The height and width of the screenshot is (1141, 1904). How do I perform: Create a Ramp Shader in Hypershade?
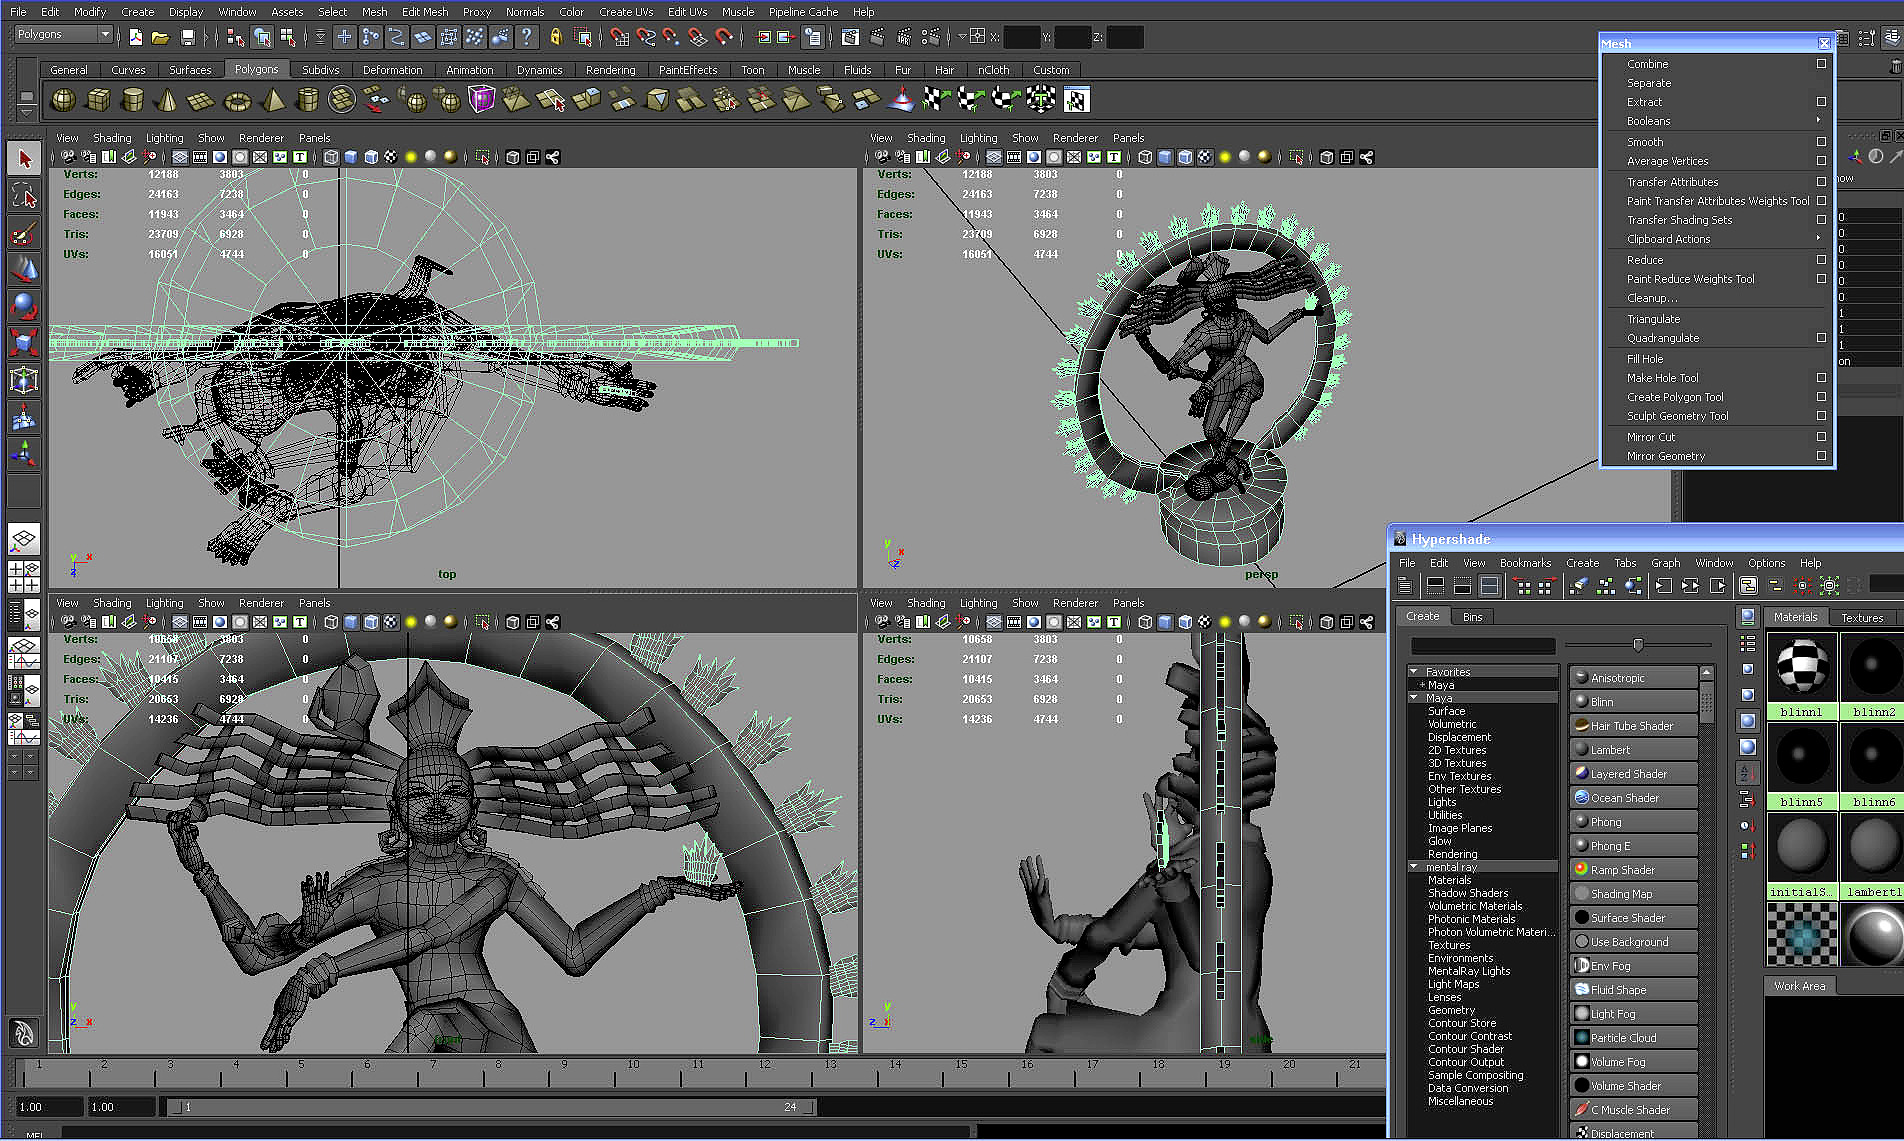click(x=1634, y=870)
